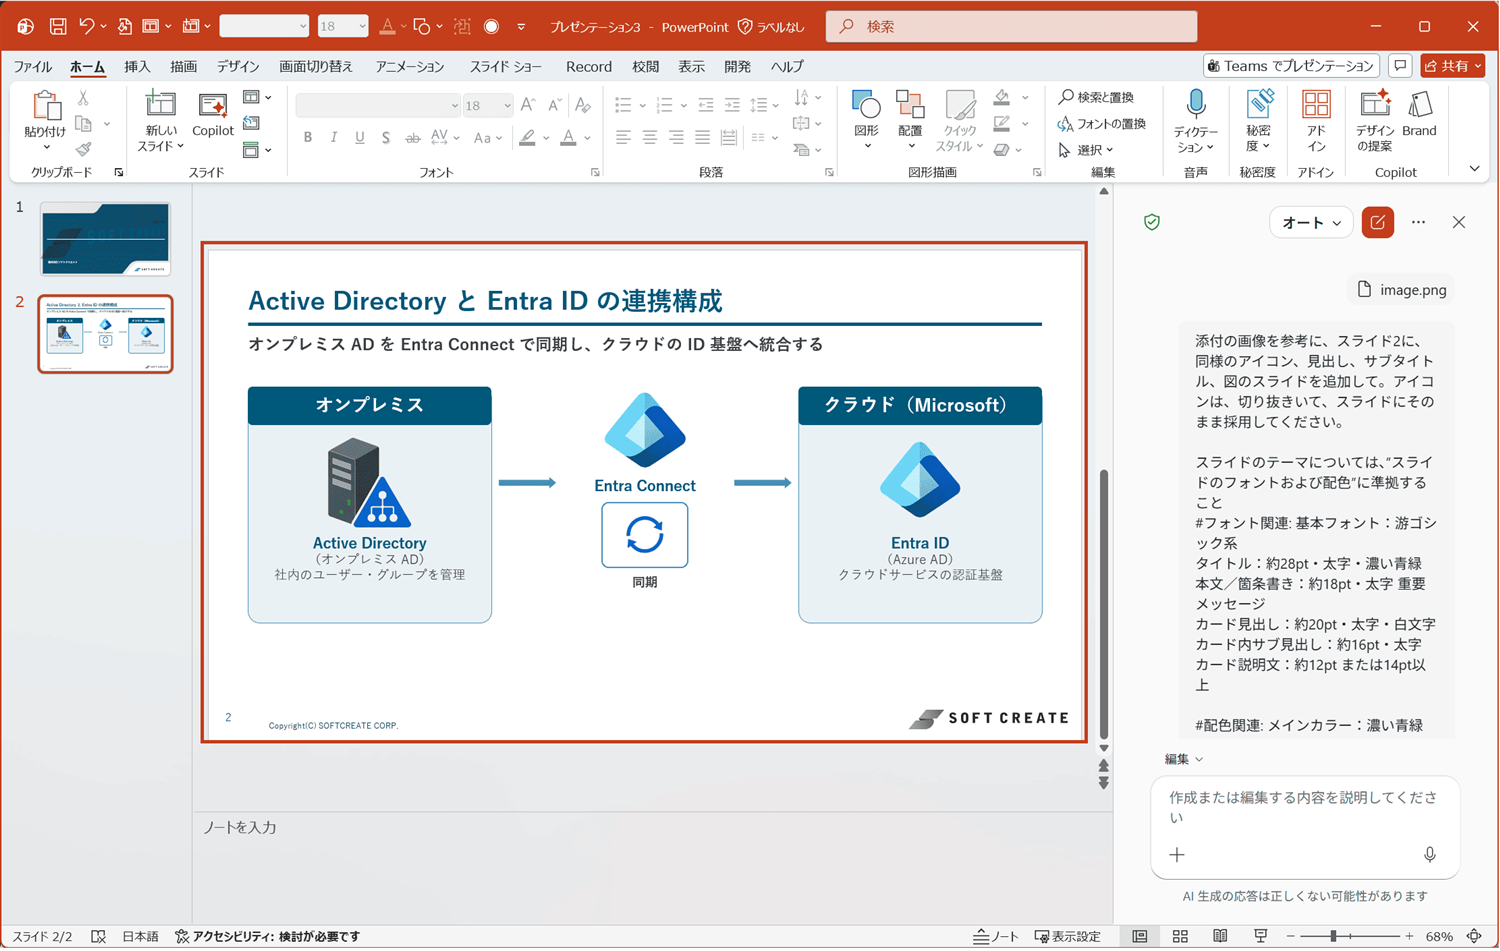Center the text alignment

pyautogui.click(x=650, y=138)
